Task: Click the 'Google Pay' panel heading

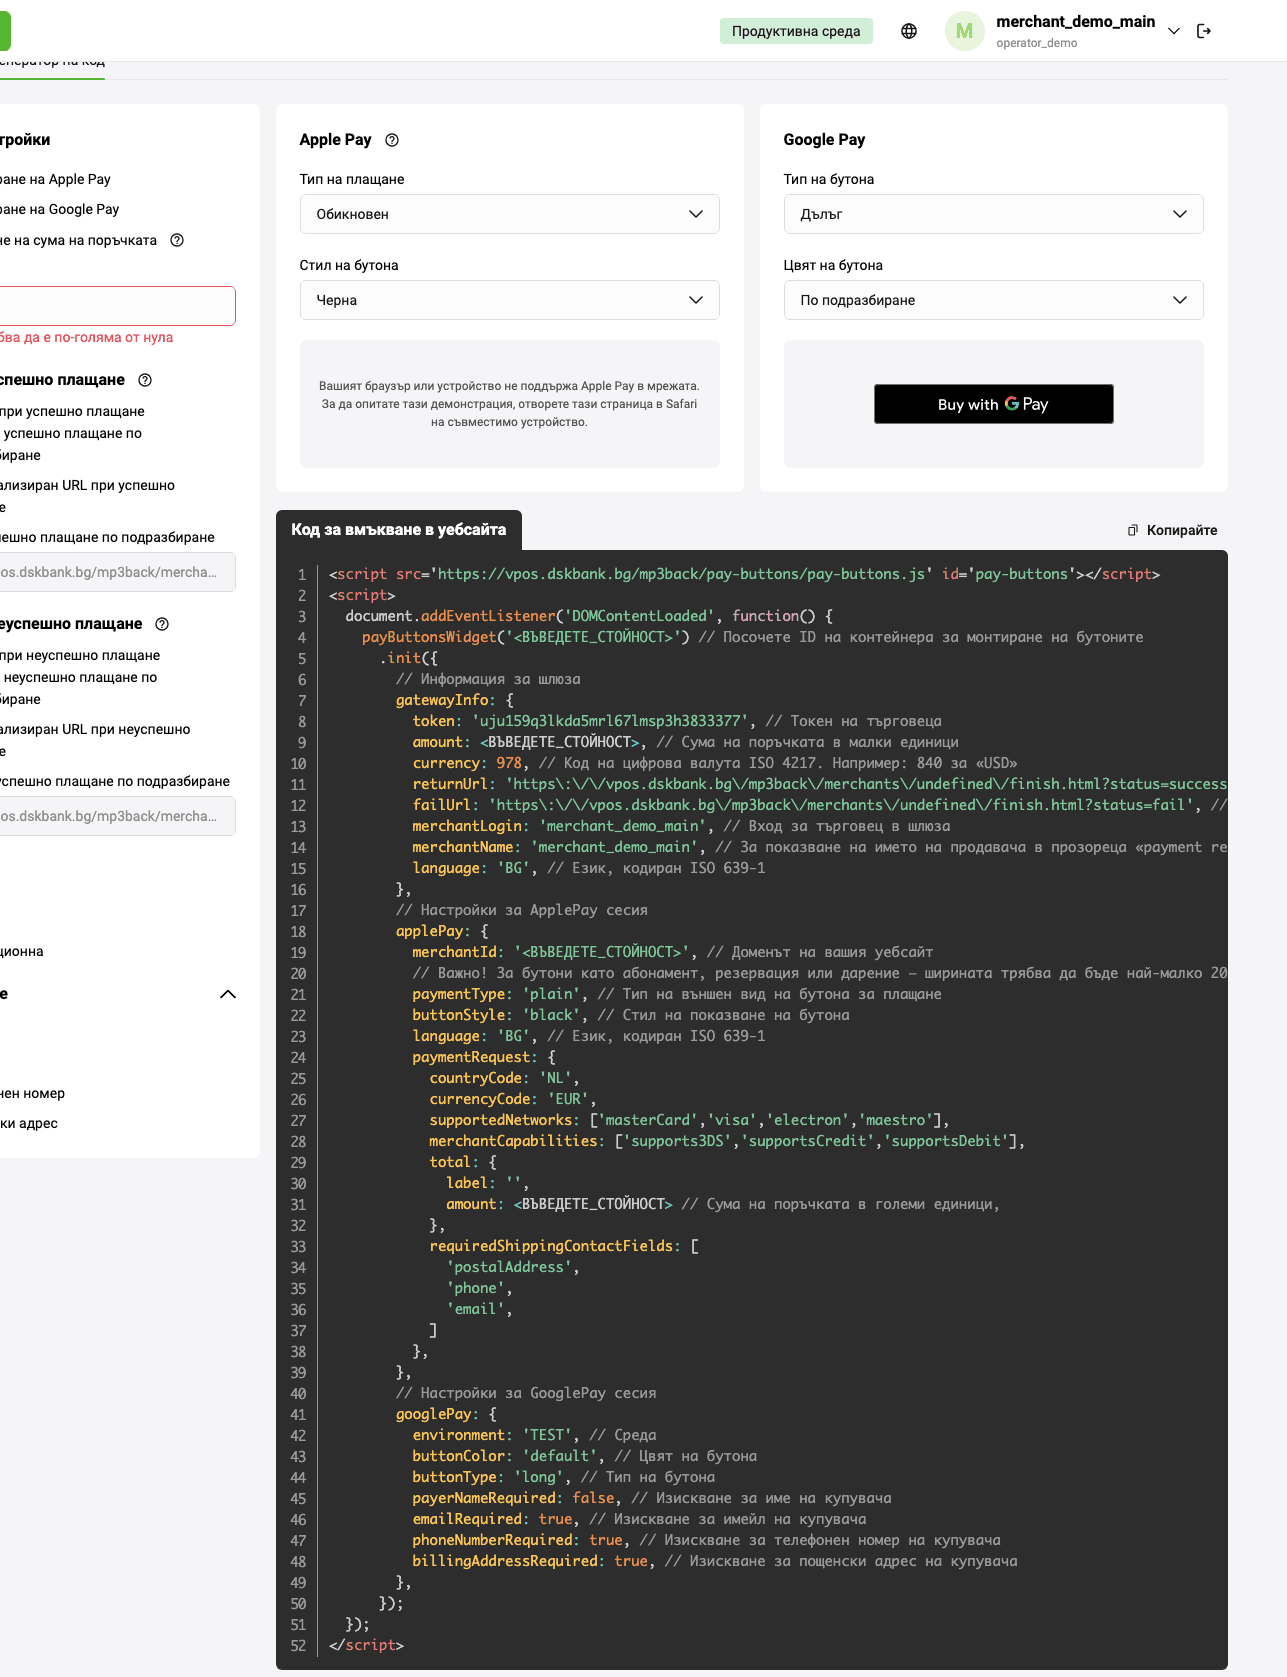Action: click(824, 140)
